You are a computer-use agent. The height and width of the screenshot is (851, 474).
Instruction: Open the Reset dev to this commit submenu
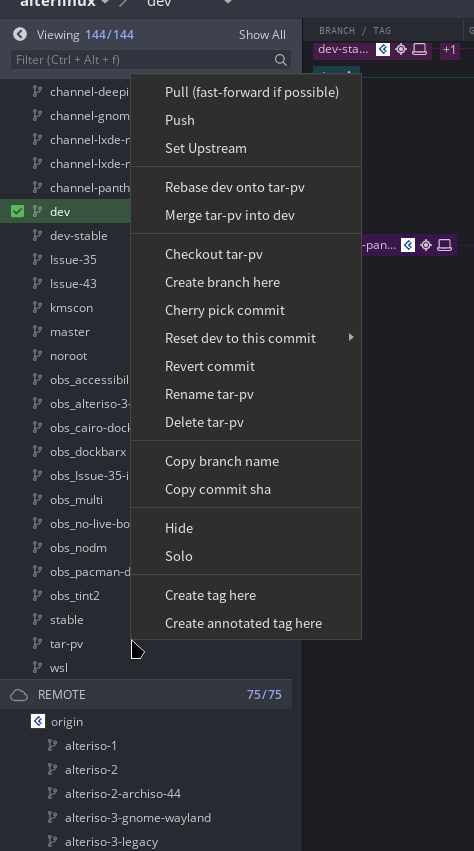(x=246, y=338)
